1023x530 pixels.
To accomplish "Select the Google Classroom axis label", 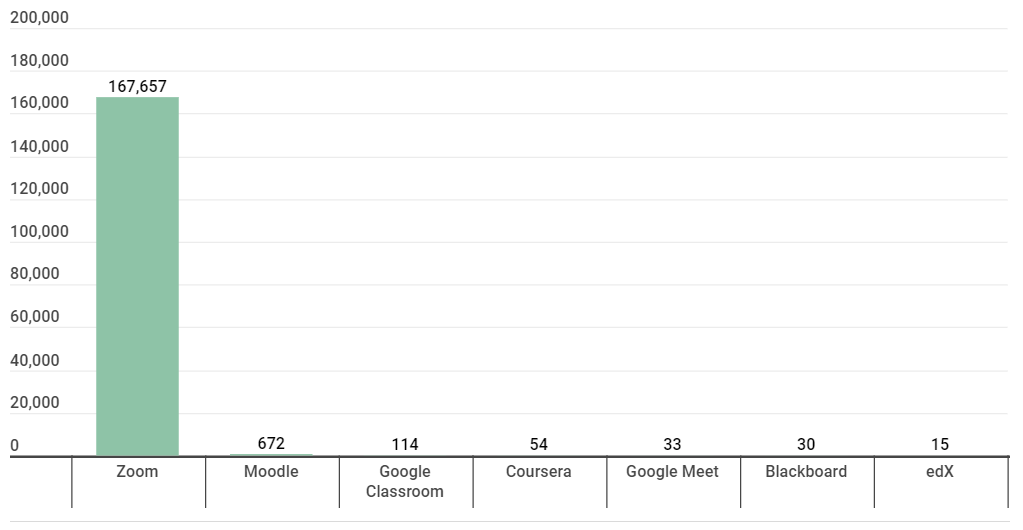I will coord(405,481).
